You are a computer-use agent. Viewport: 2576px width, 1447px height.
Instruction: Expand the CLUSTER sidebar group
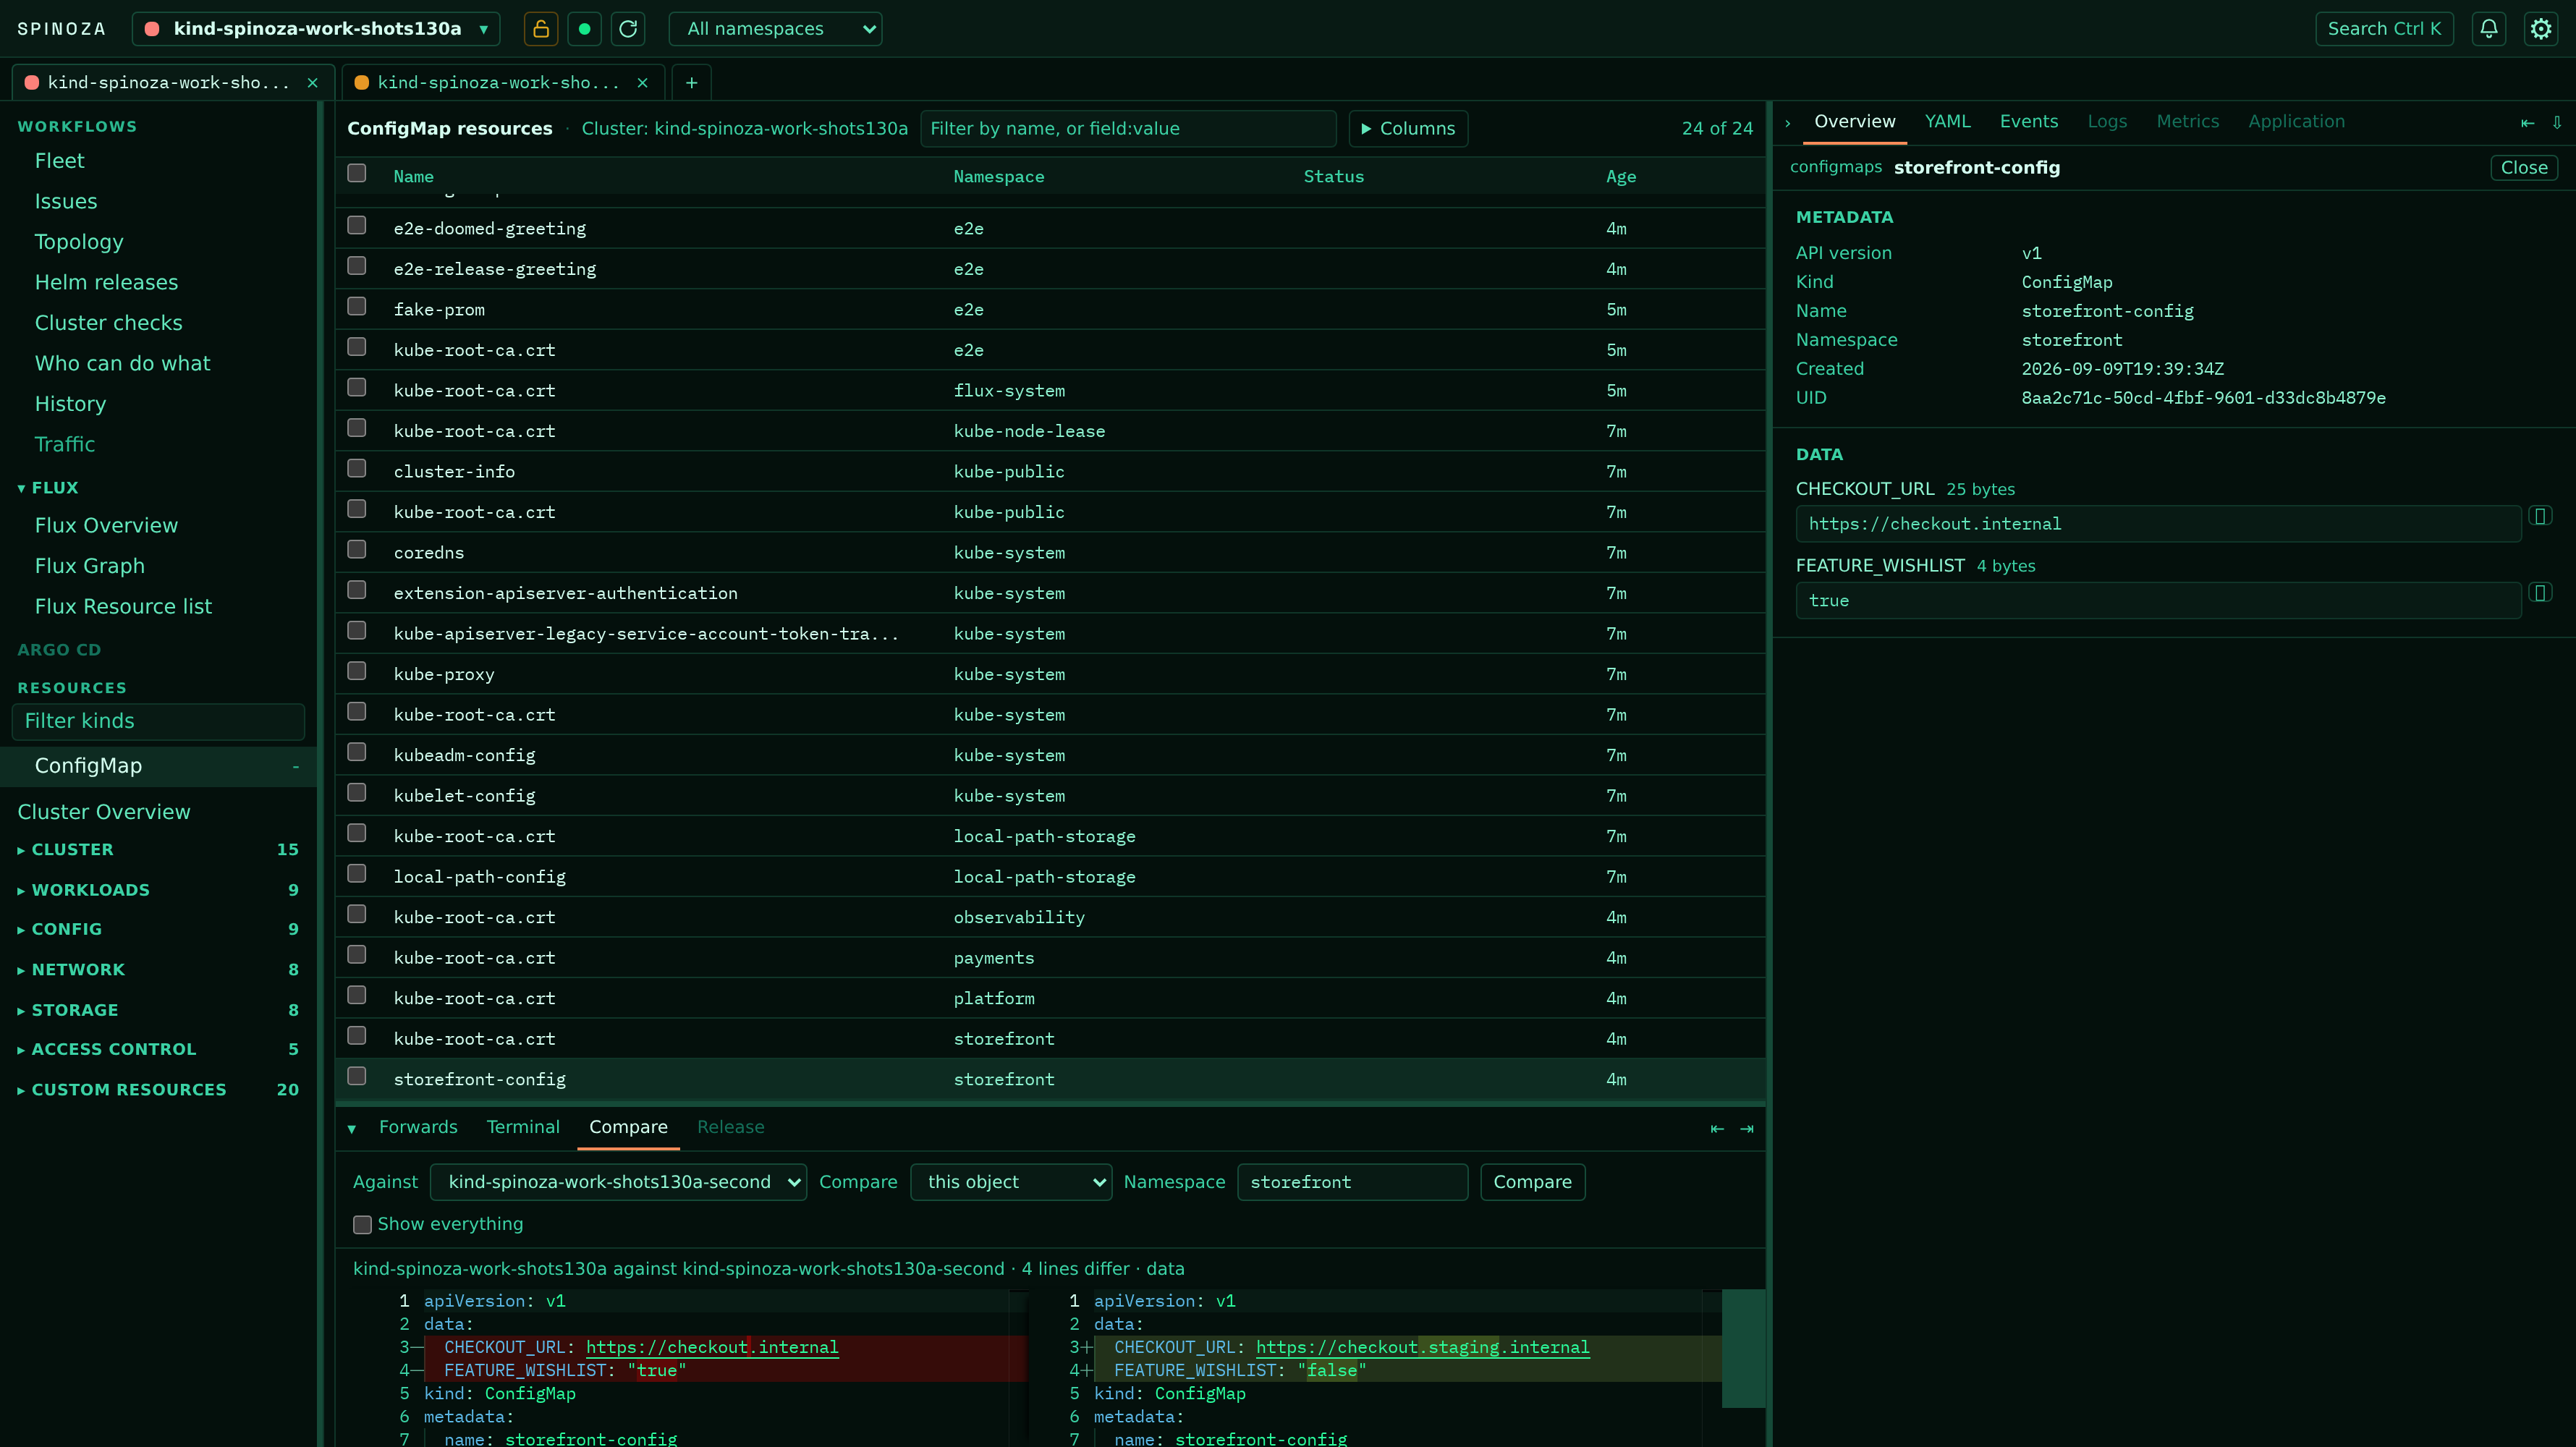(158, 850)
